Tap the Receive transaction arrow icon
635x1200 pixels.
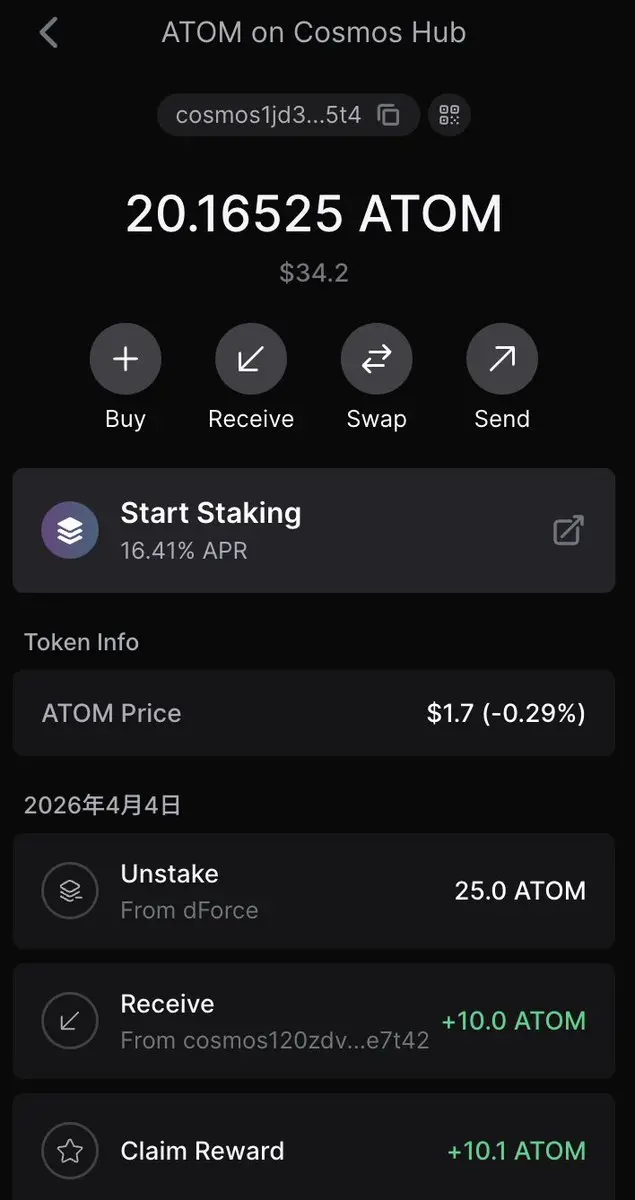[70, 1020]
